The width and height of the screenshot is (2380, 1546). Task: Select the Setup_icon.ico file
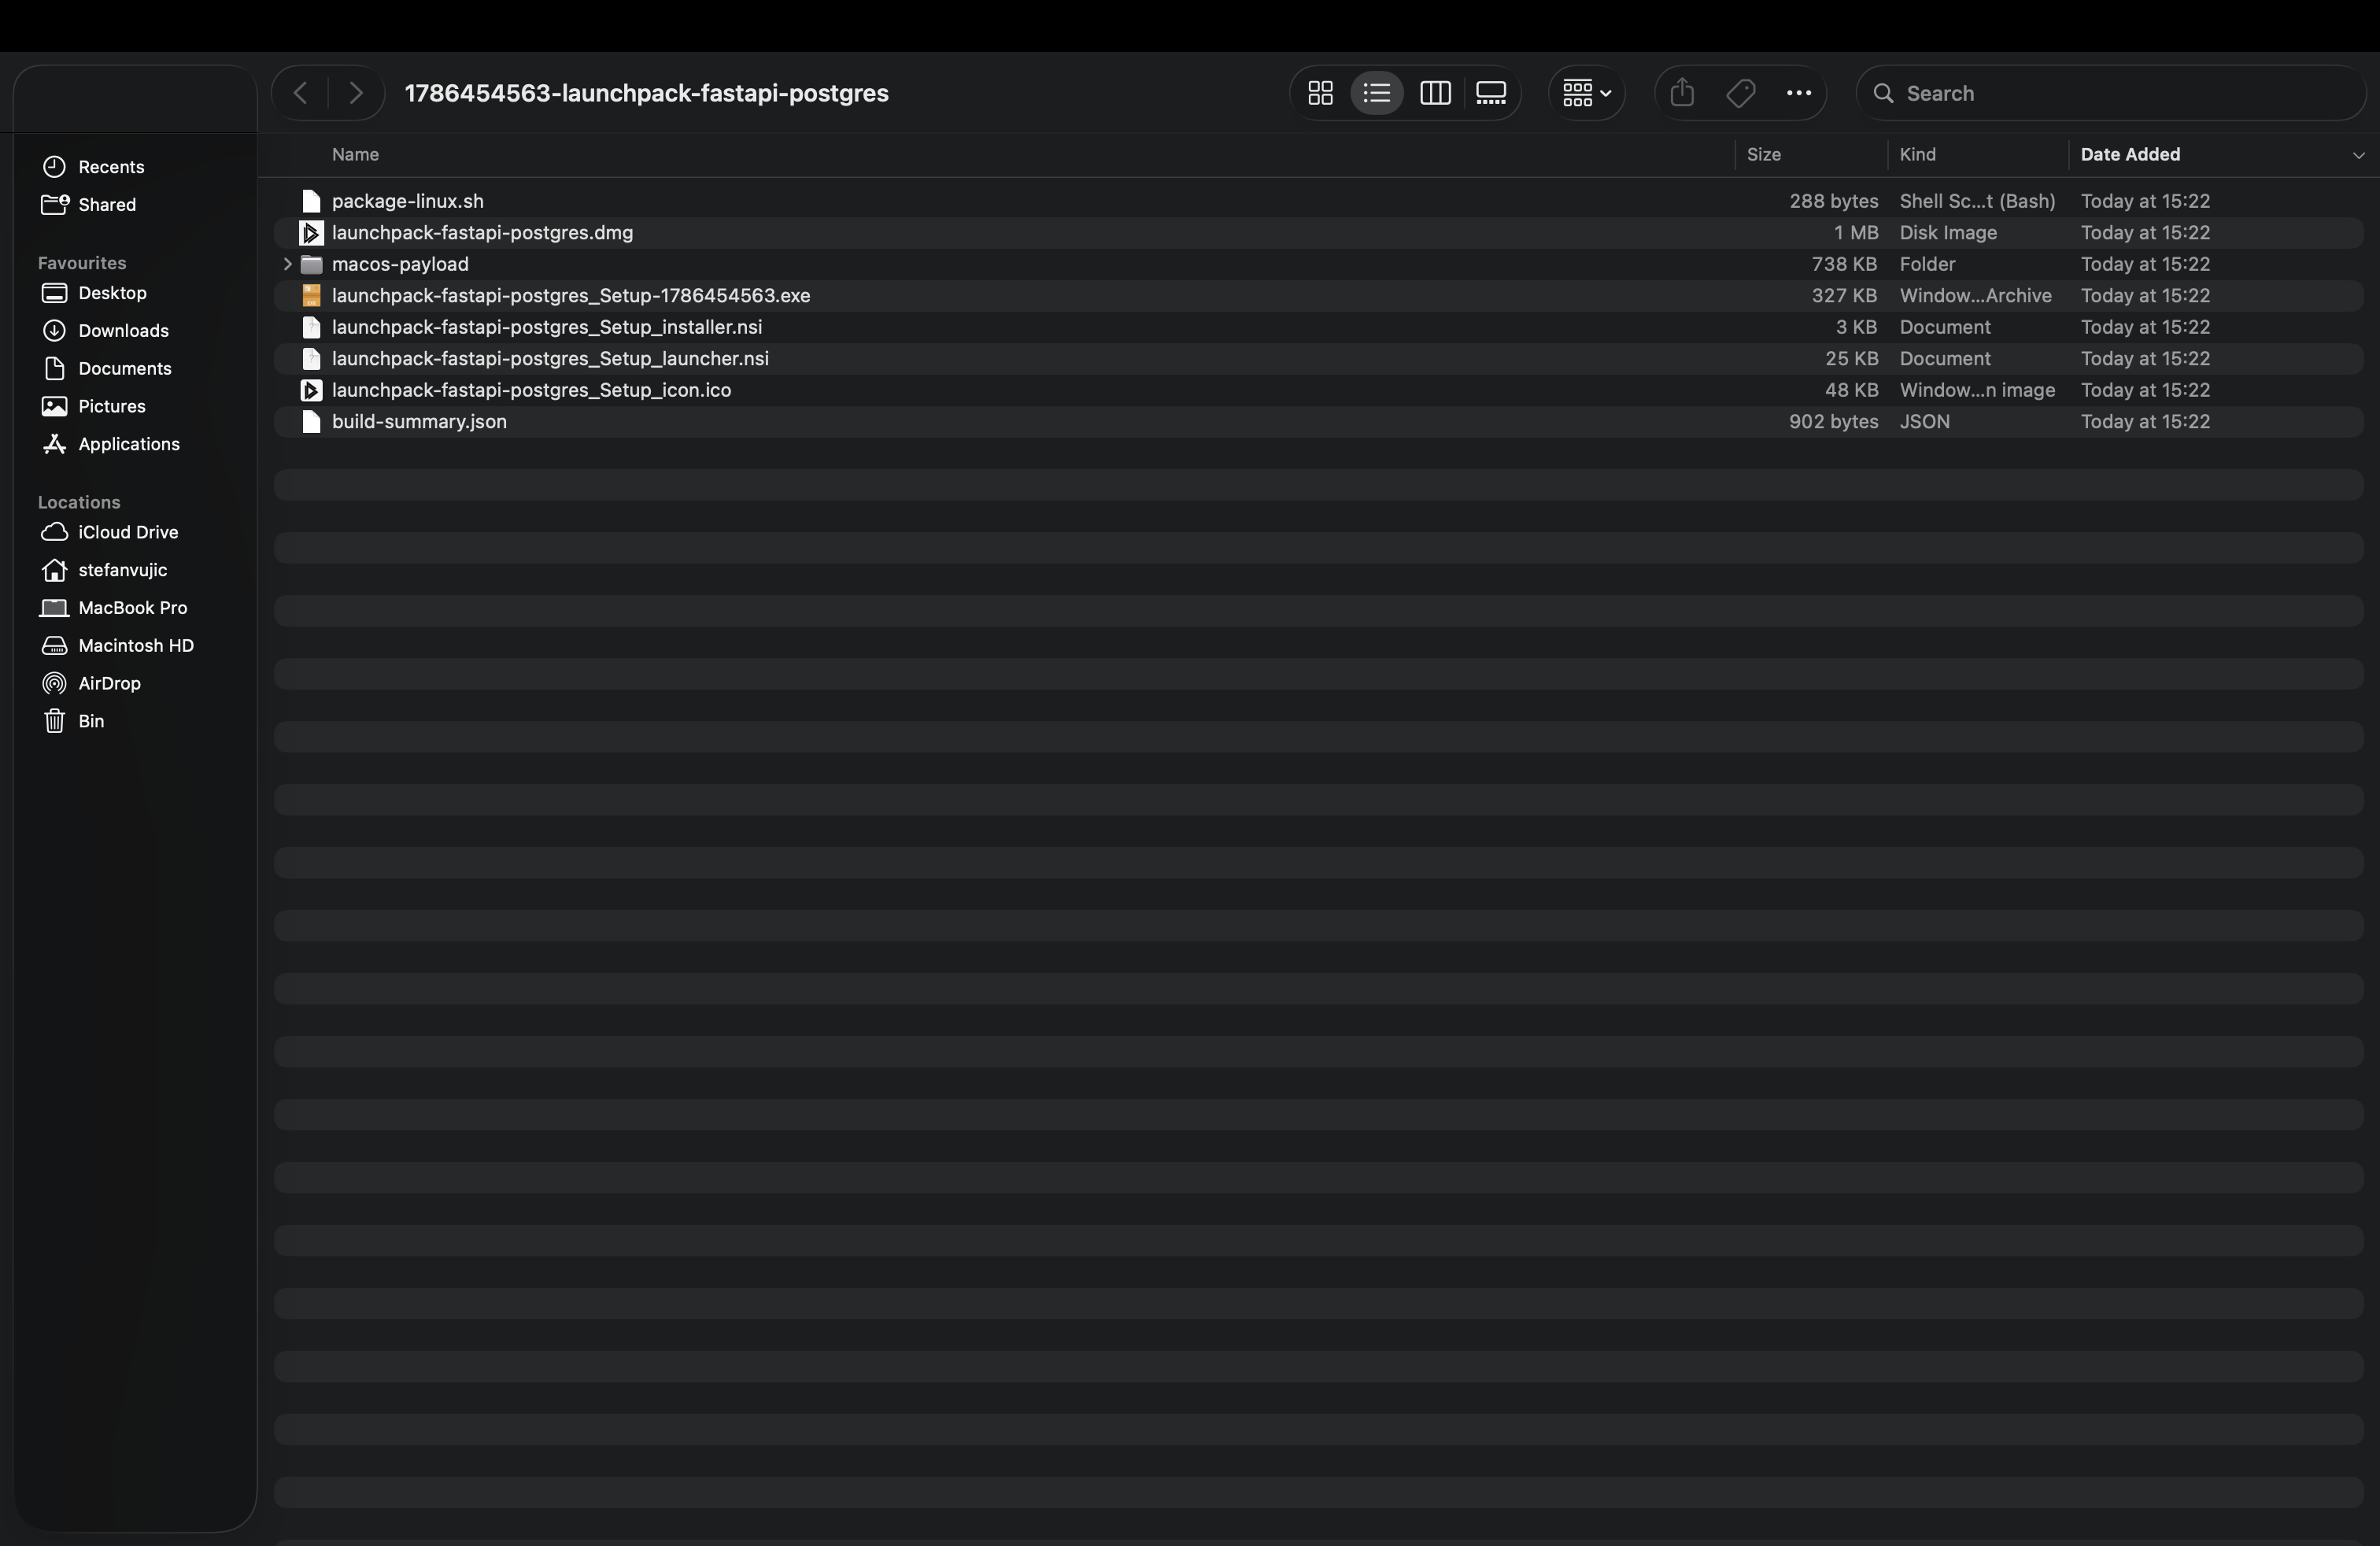1318,390
